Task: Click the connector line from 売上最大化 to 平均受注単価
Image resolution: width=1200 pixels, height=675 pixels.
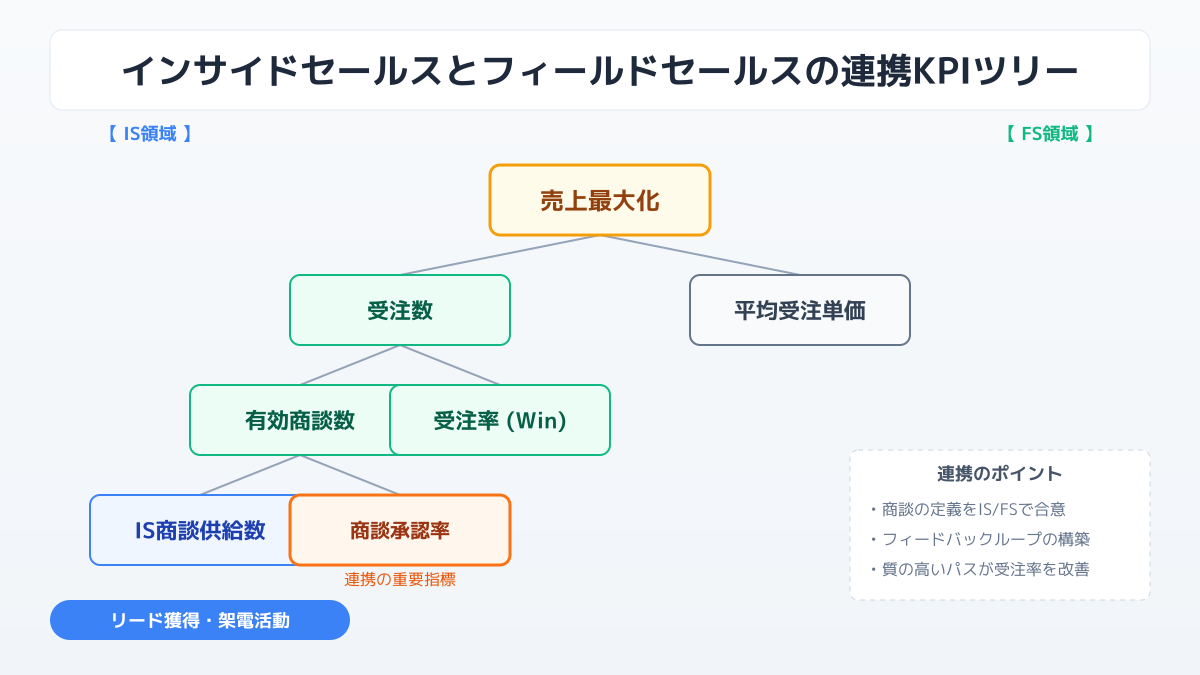Action: point(700,255)
